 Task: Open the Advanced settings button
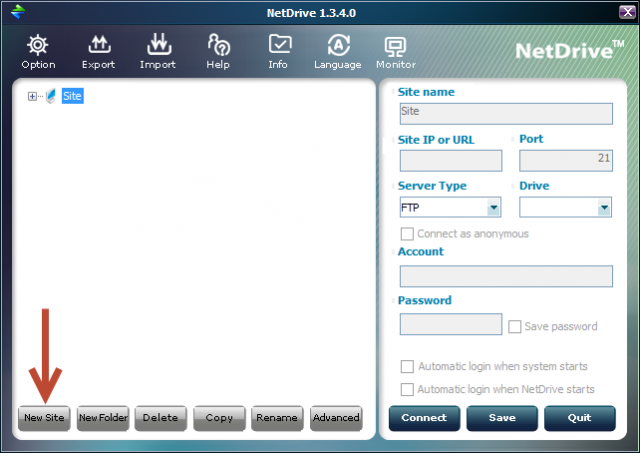(336, 418)
